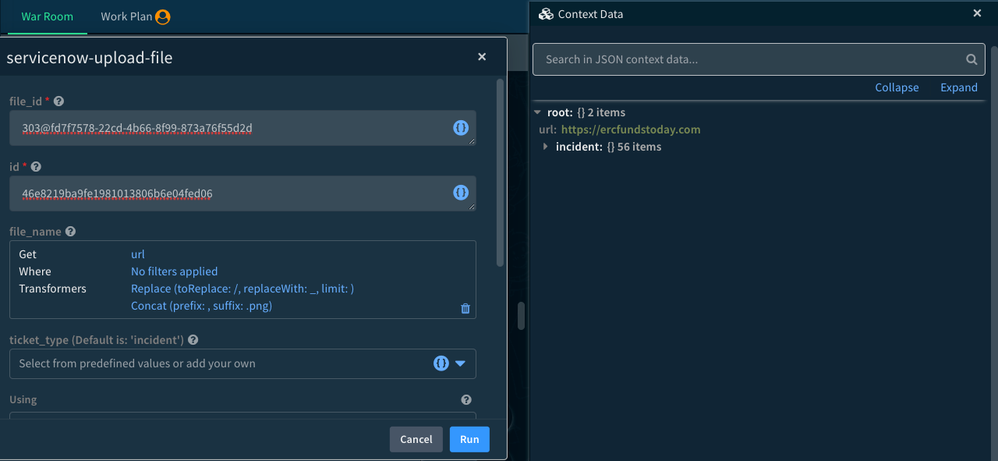The width and height of the screenshot is (998, 461).
Task: Focus the Search in JSON context data field
Action: coord(750,60)
